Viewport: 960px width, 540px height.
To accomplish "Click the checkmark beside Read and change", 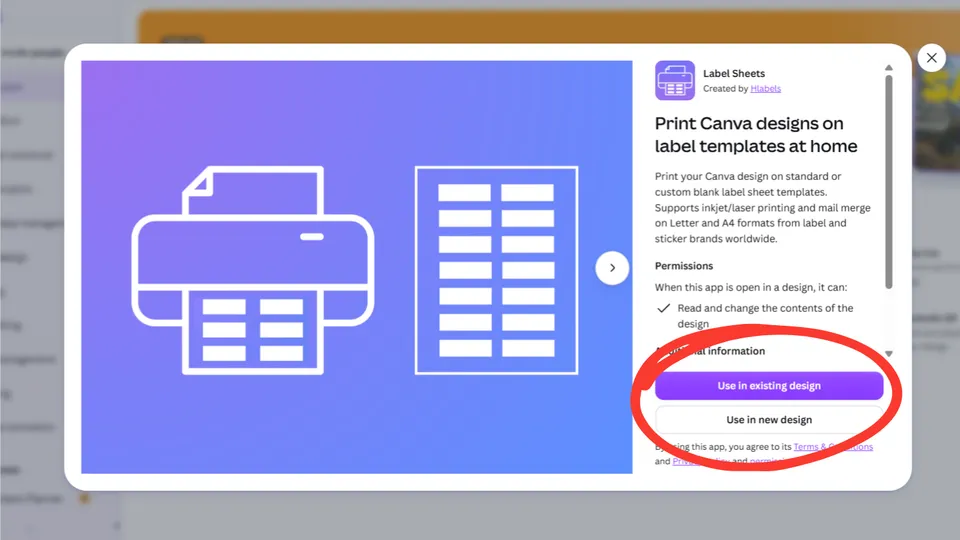I will [x=663, y=308].
